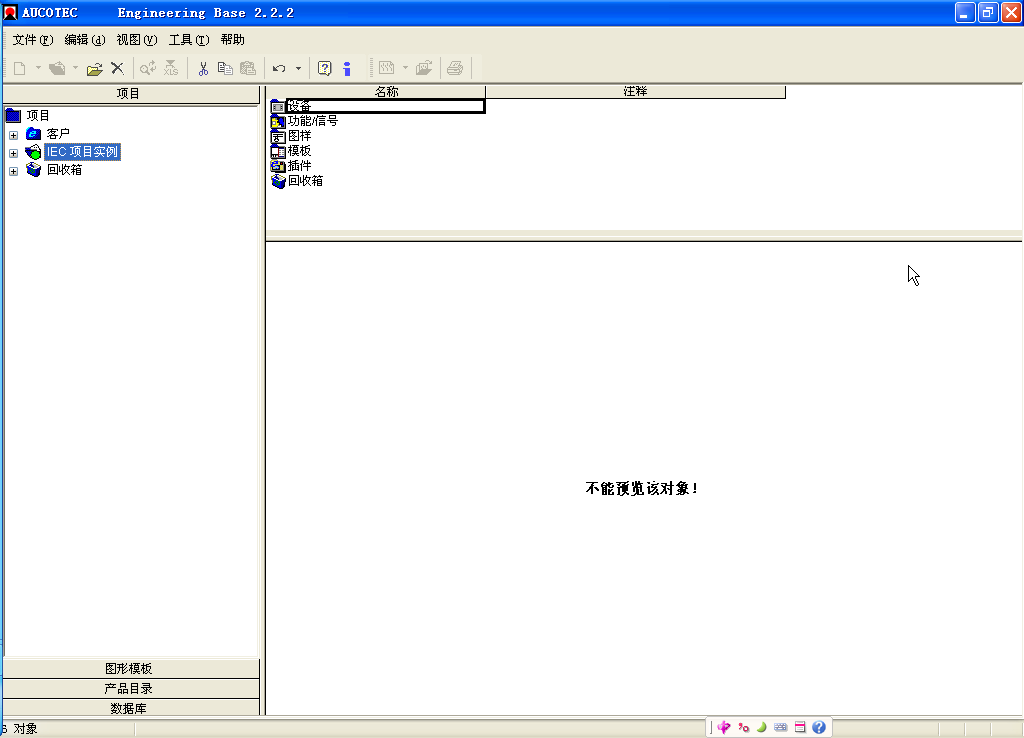
Task: Open the 文件 menu
Action: click(x=33, y=40)
